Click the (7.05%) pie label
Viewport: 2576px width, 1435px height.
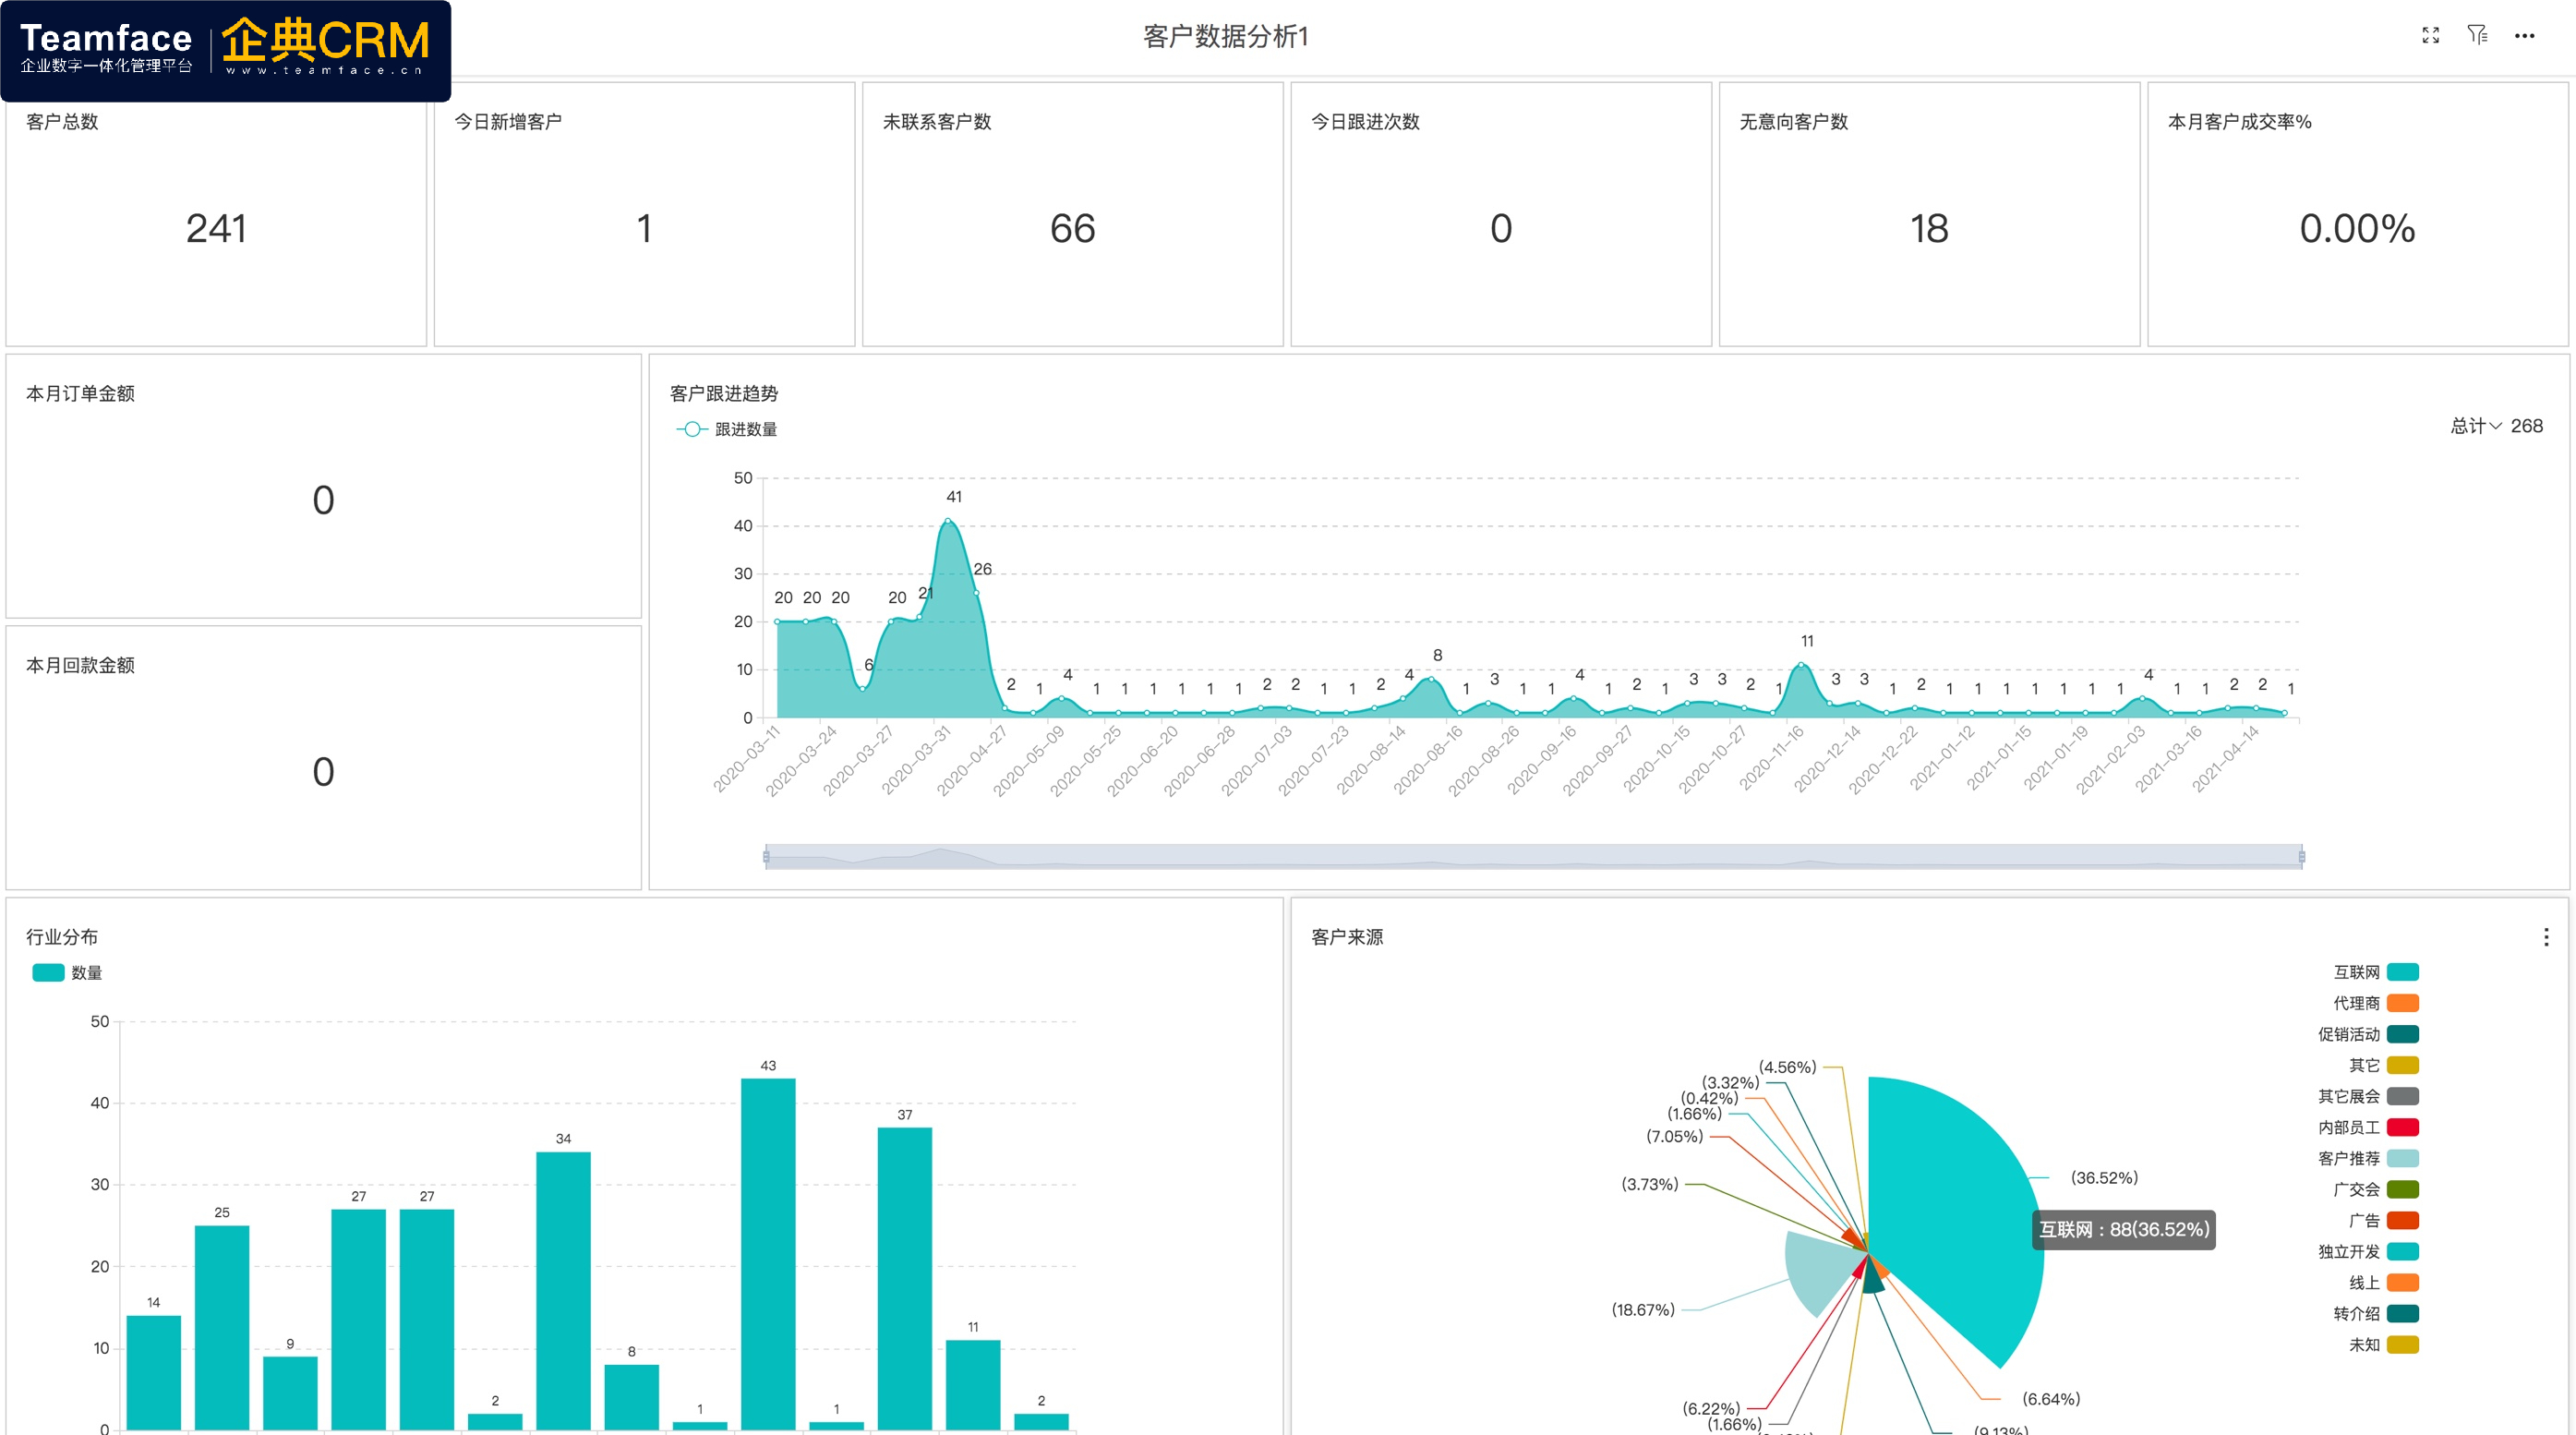tap(1674, 1136)
